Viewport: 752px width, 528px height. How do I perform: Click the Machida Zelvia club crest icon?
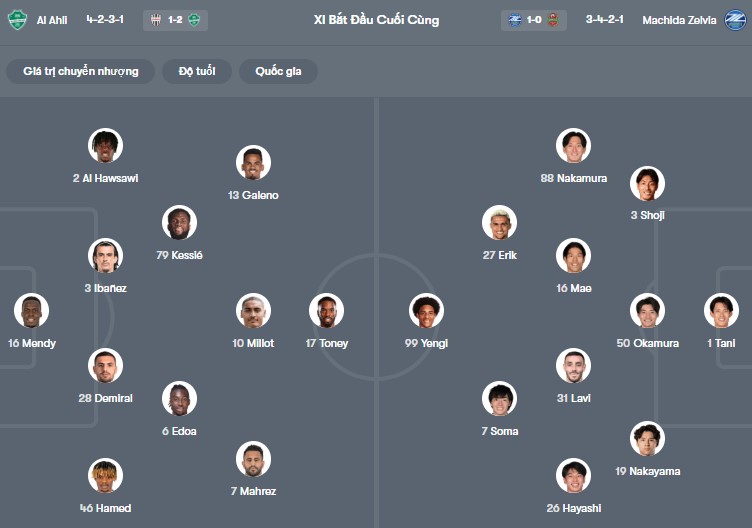735,20
